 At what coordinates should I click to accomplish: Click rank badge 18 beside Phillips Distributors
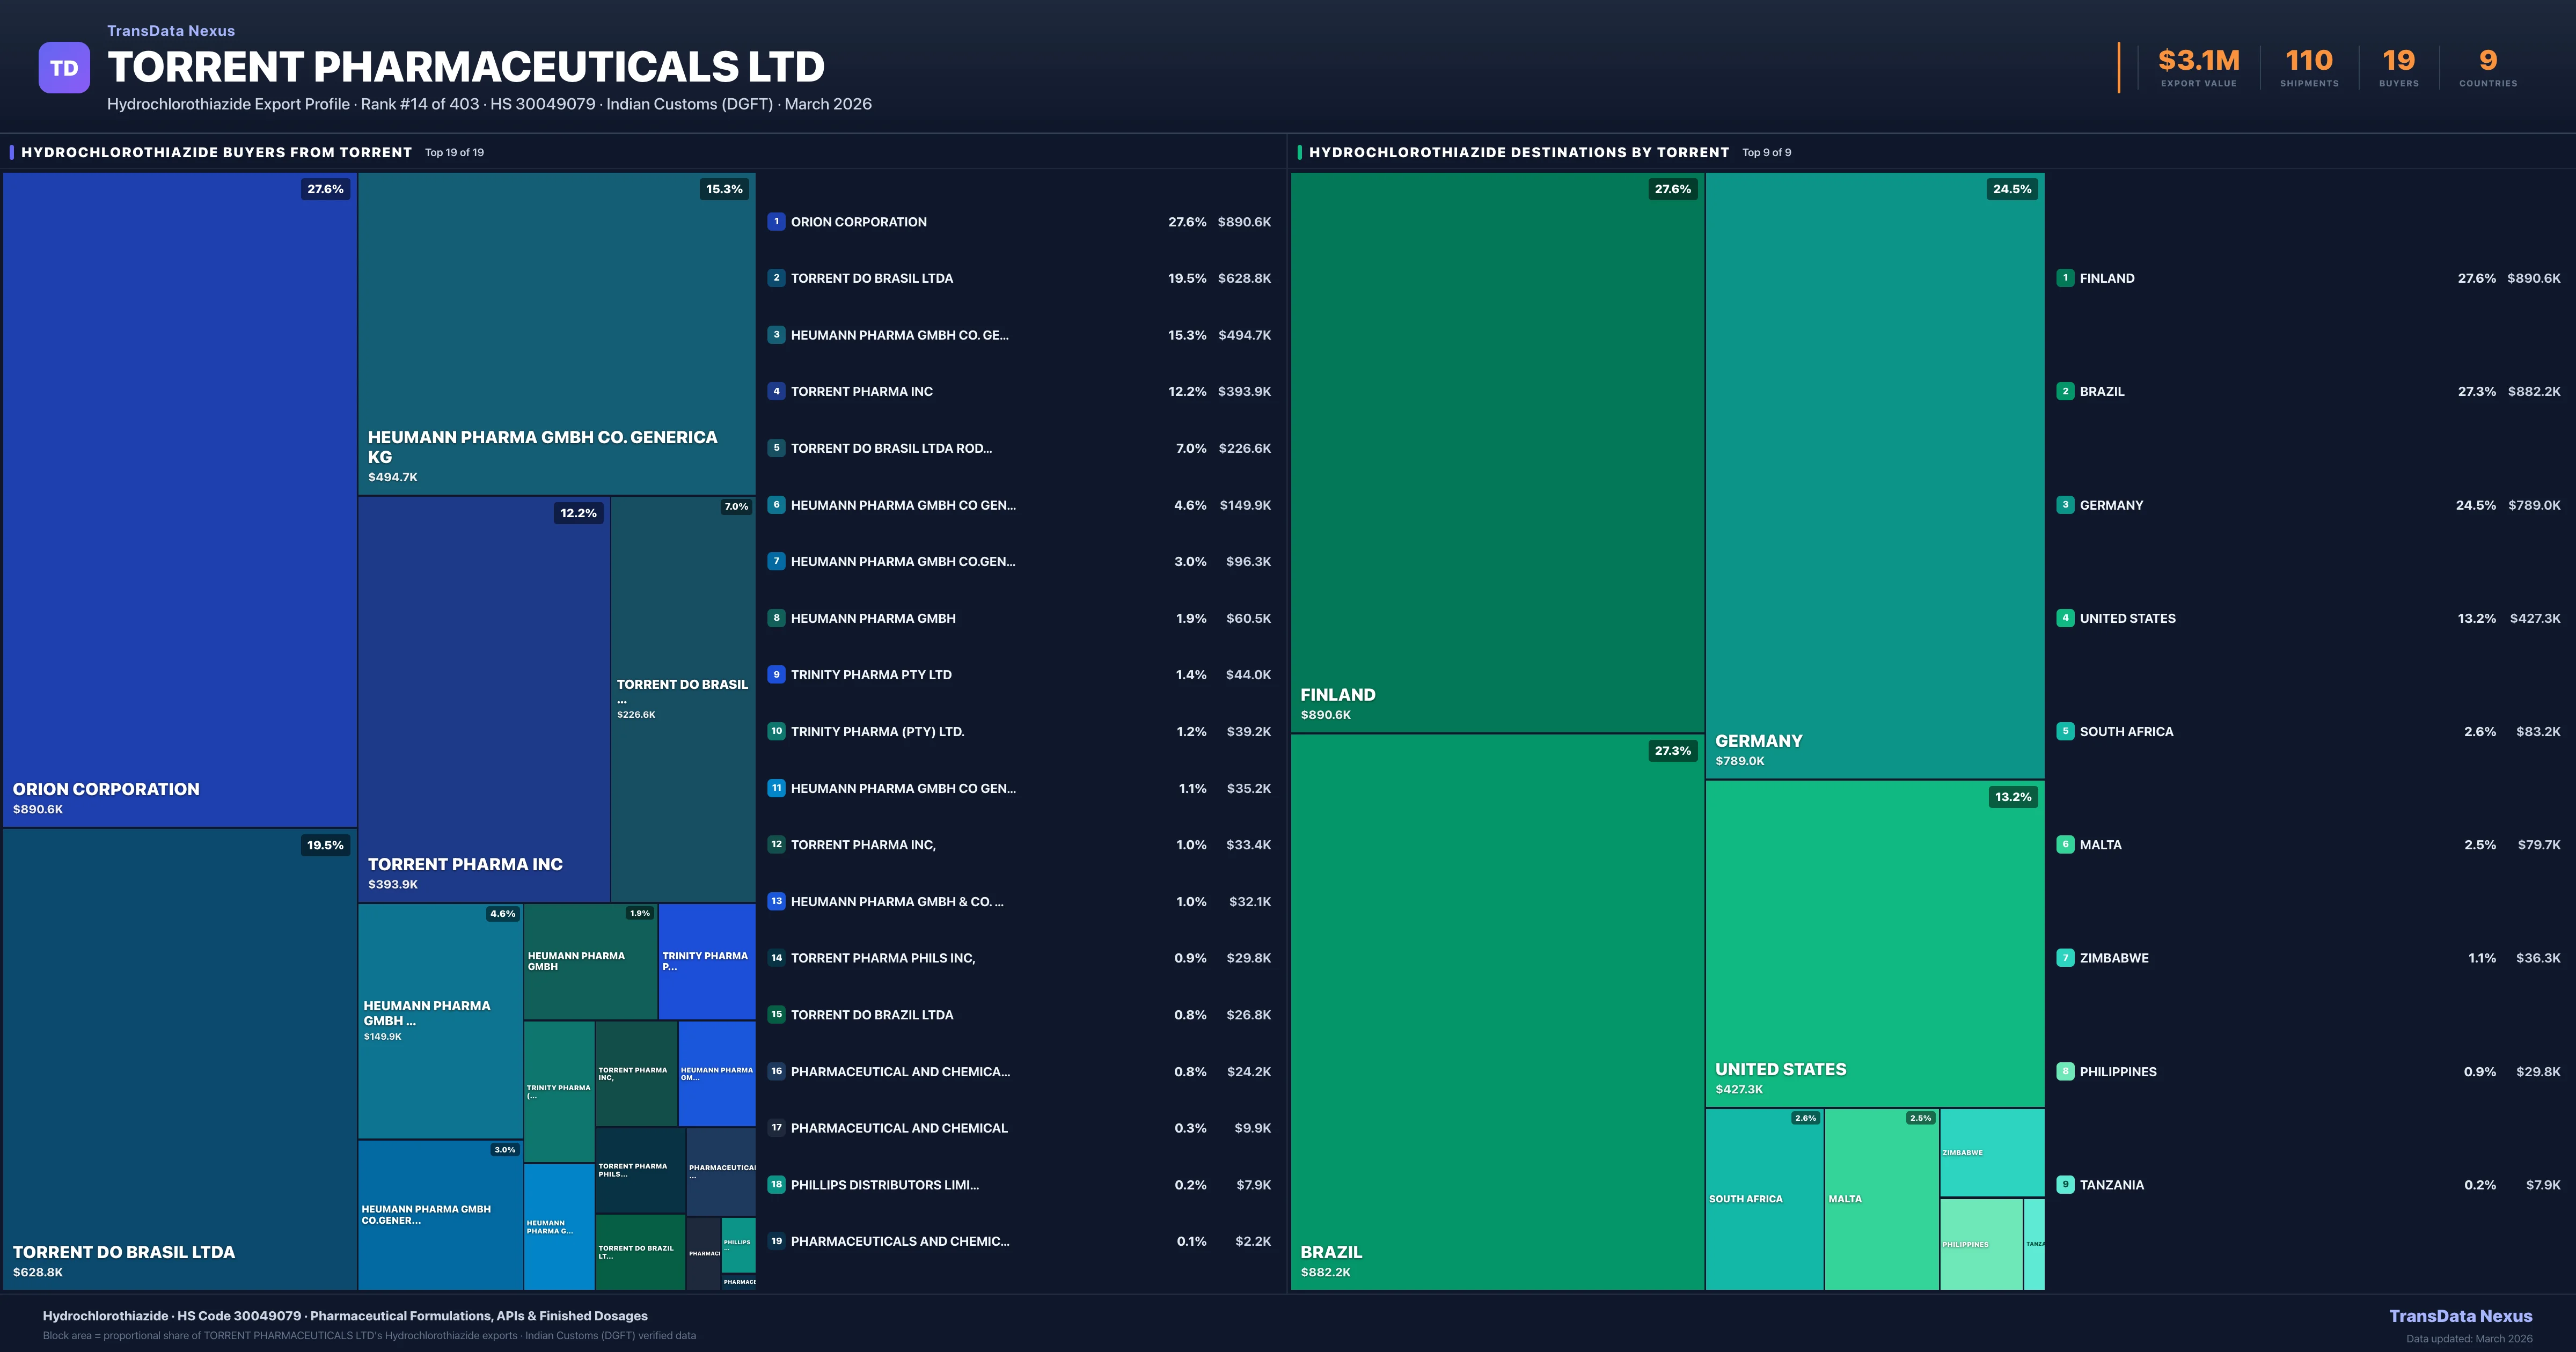pyautogui.click(x=776, y=1184)
